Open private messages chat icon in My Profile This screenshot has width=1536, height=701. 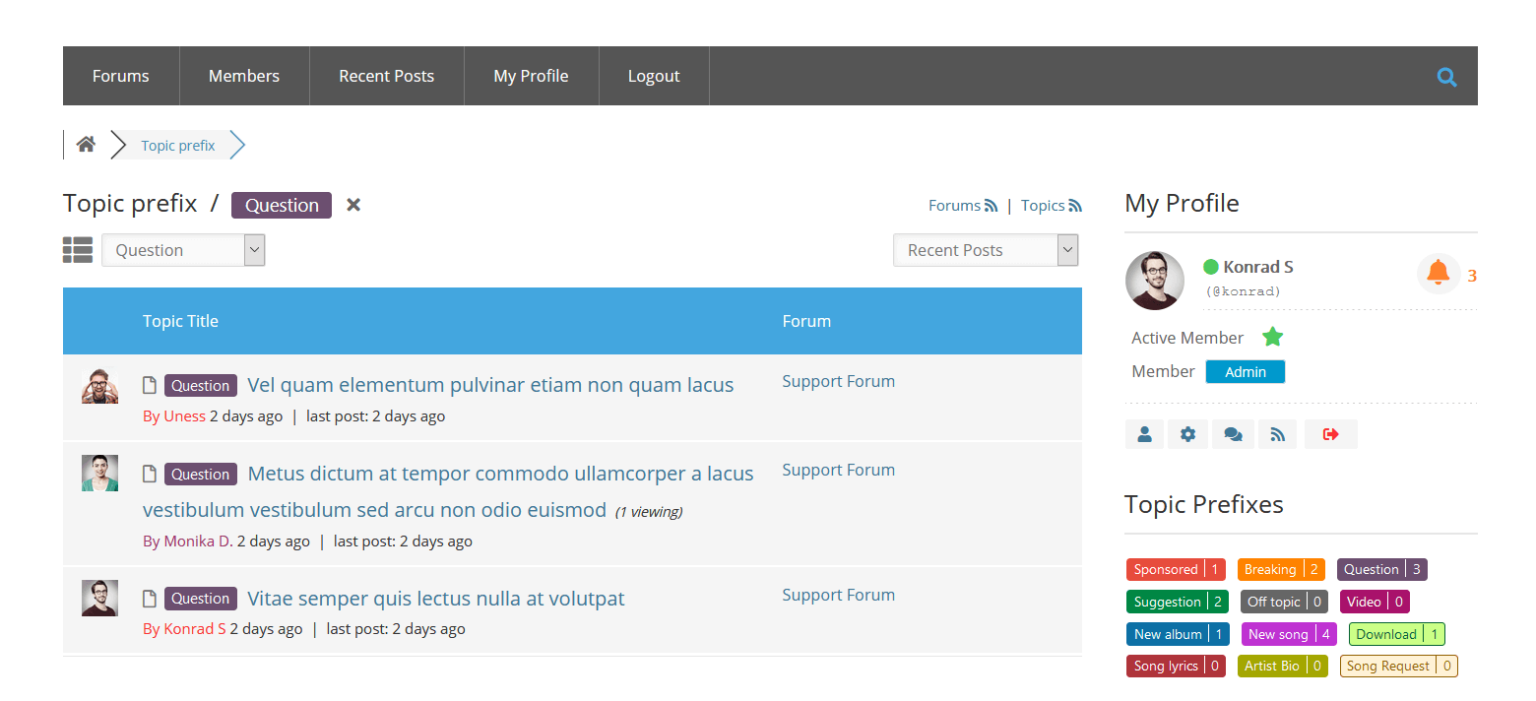(x=1232, y=433)
